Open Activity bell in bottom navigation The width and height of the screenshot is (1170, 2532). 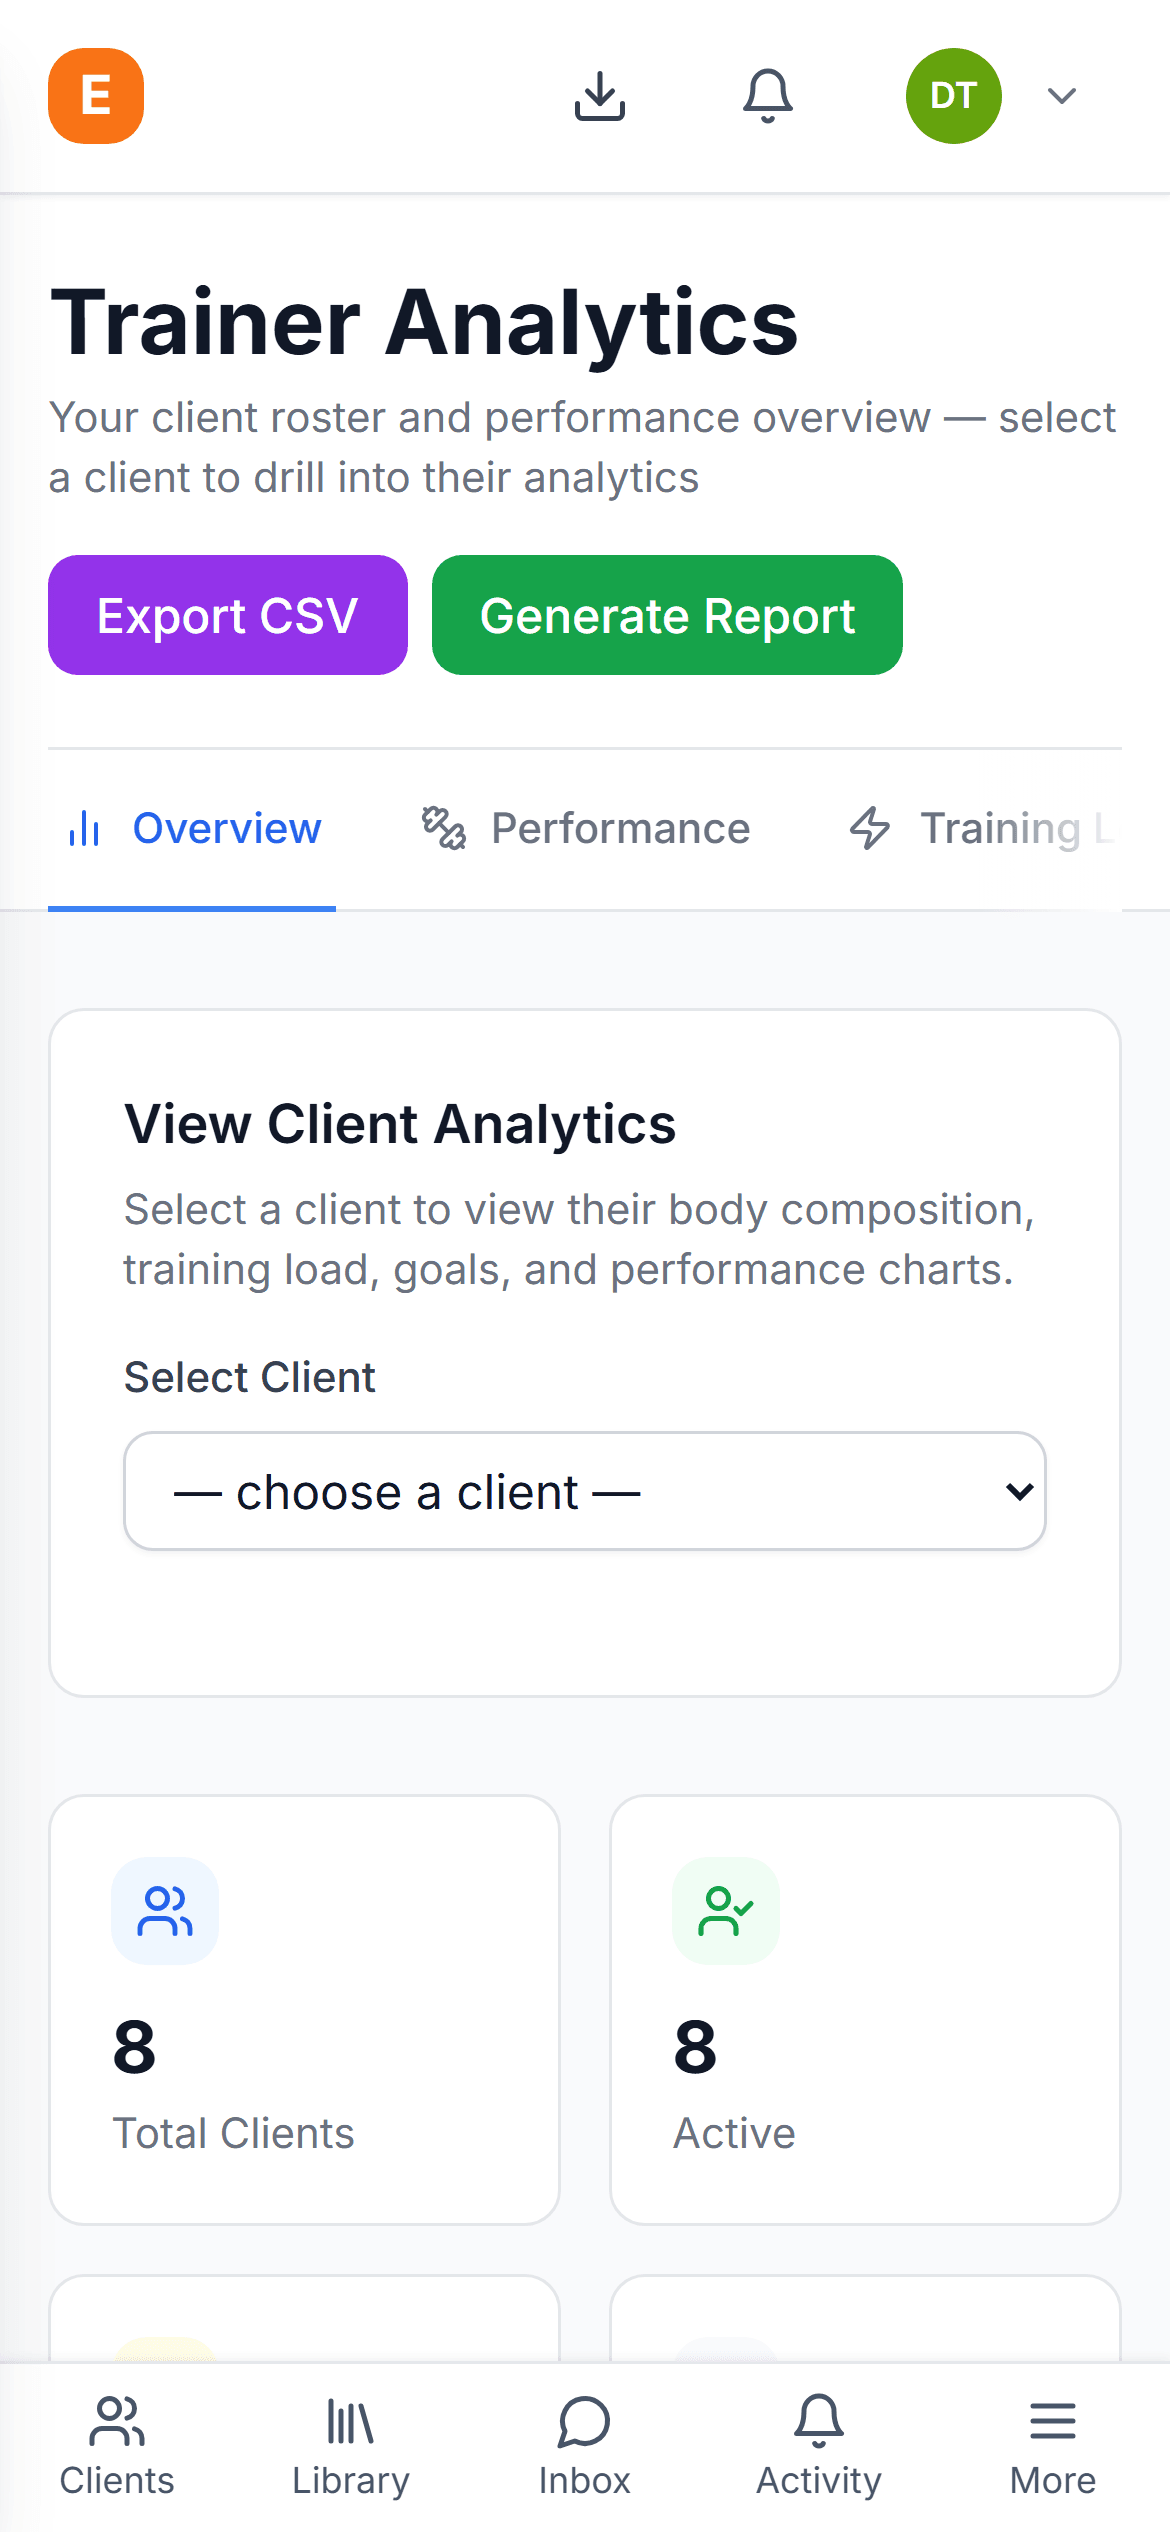[819, 2446]
